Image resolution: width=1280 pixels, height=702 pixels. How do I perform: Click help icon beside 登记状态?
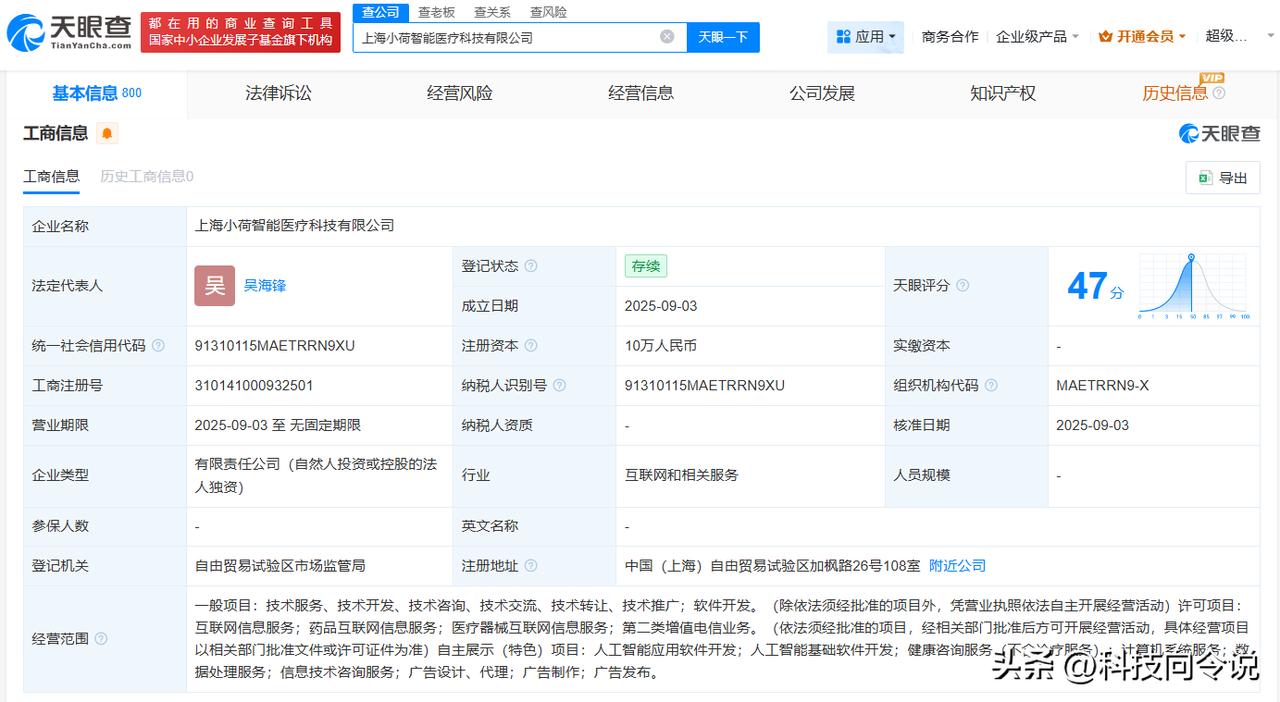pos(531,266)
